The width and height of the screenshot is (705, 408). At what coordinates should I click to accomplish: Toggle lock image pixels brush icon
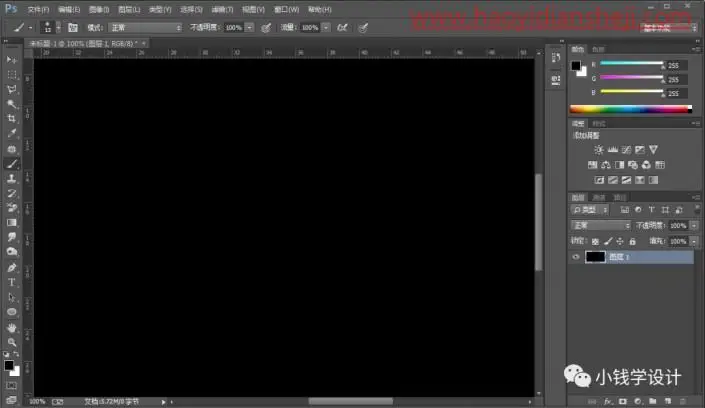pyautogui.click(x=608, y=242)
